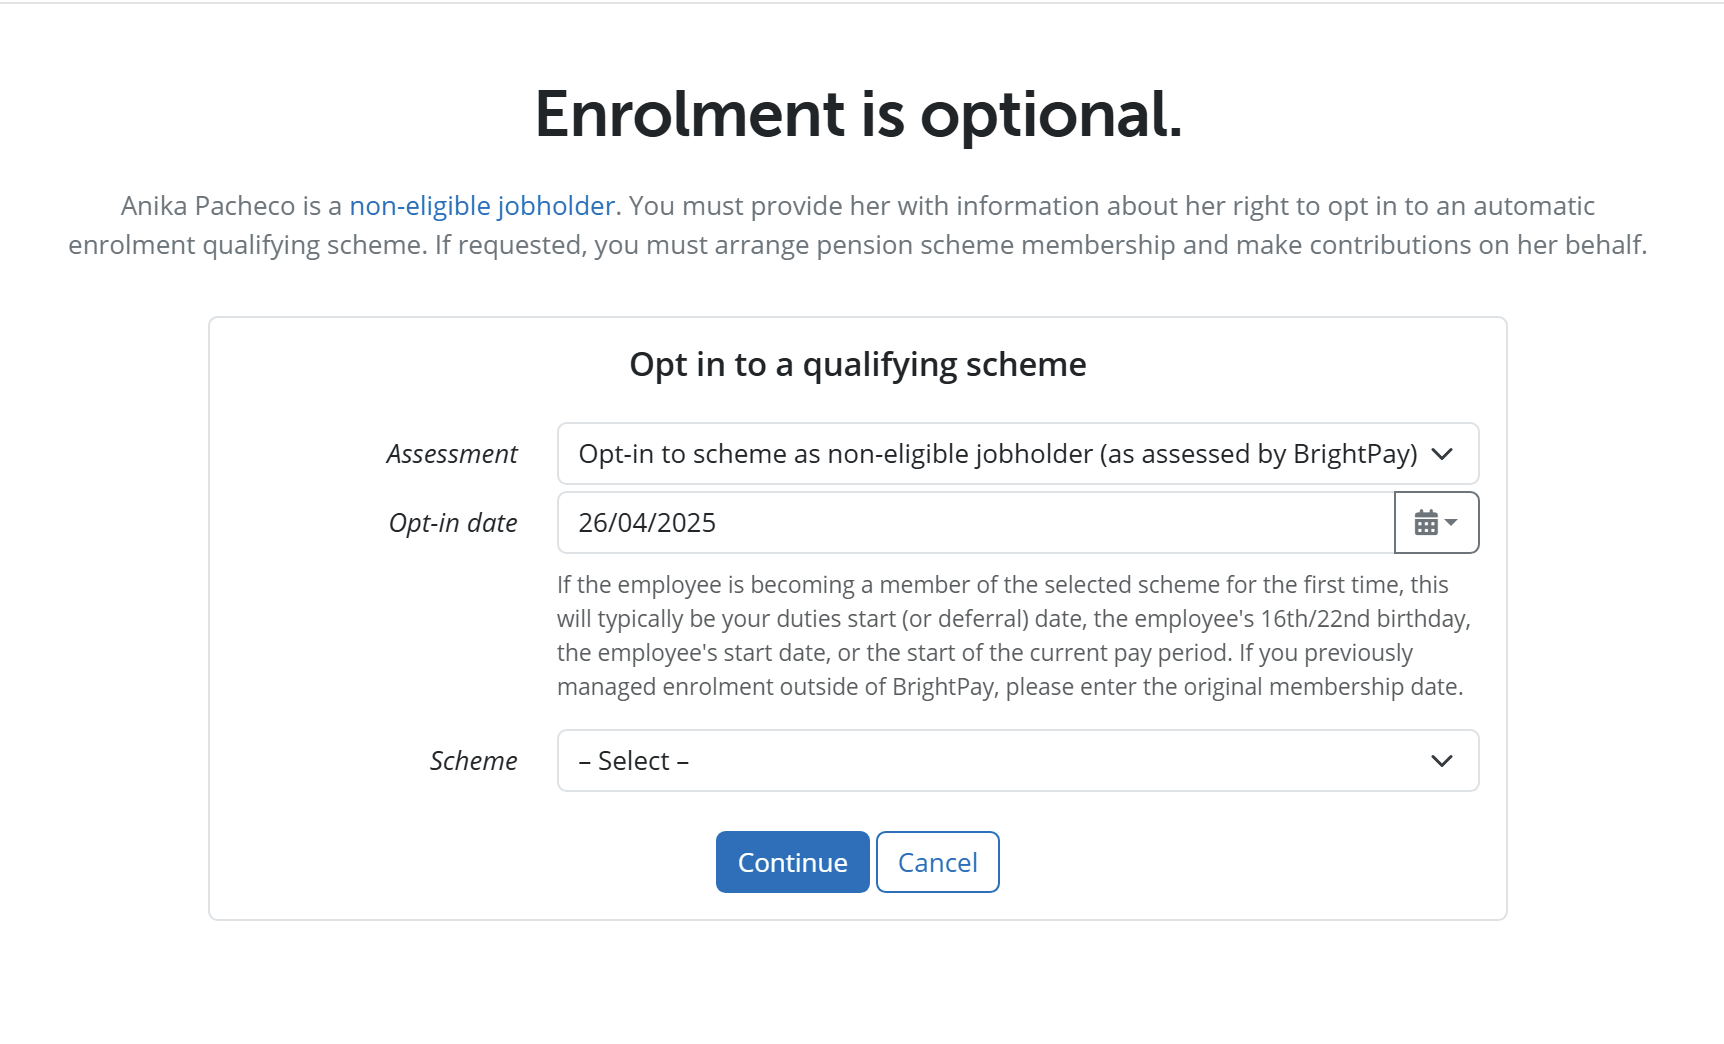Screen dimensions: 1724x1044
Task: Expand the Assessment dropdown chevron
Action: [x=1441, y=454]
